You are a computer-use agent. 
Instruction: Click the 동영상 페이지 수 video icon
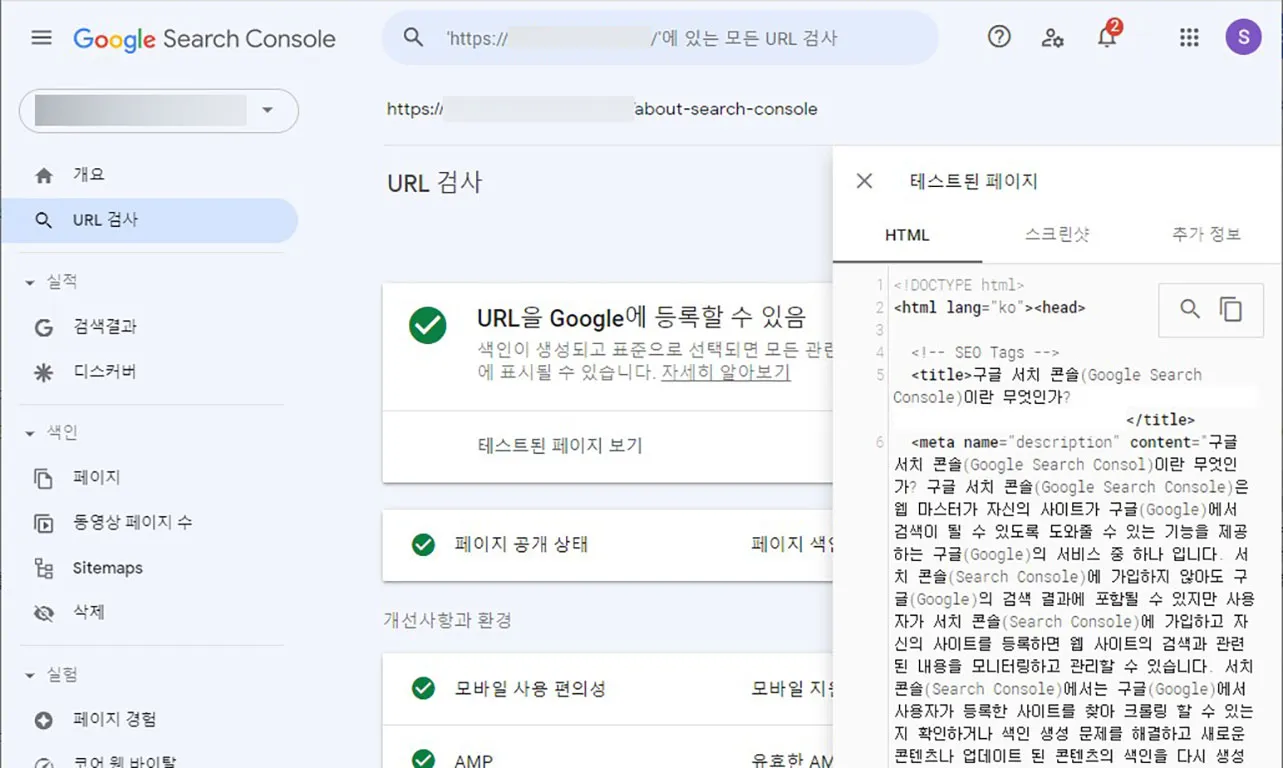tap(43, 523)
